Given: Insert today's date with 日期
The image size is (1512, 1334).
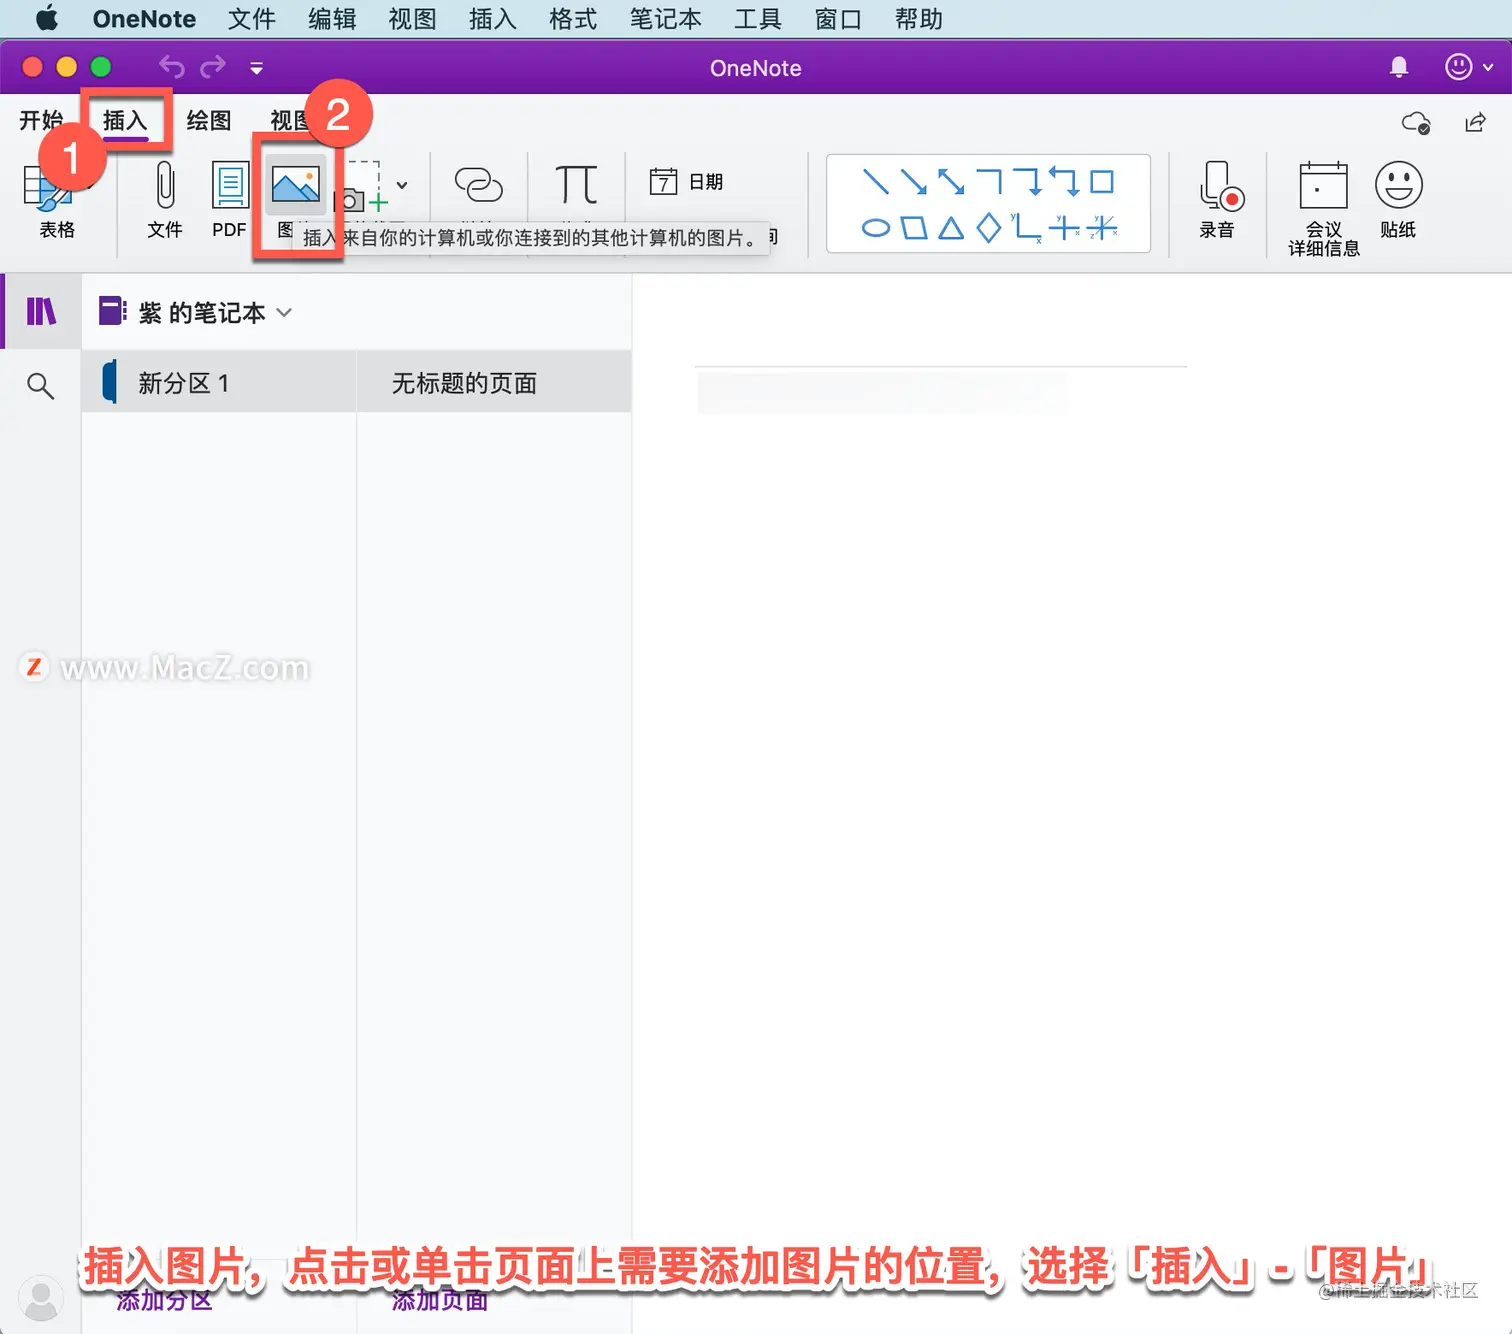Looking at the screenshot, I should 686,182.
